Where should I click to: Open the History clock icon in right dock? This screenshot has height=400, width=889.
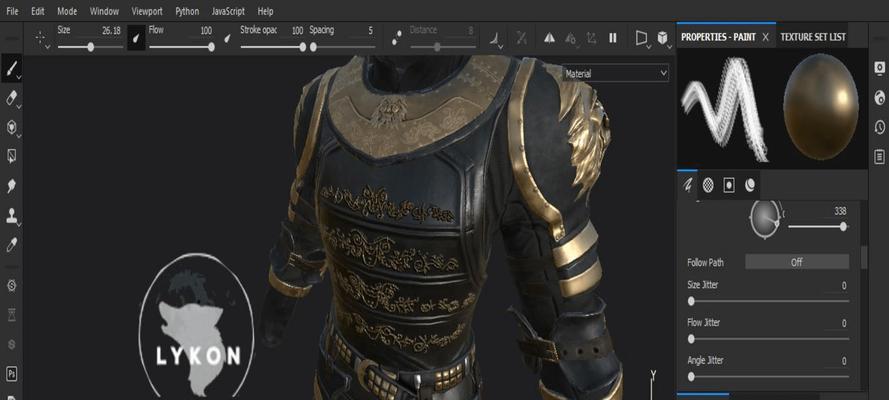tap(879, 127)
